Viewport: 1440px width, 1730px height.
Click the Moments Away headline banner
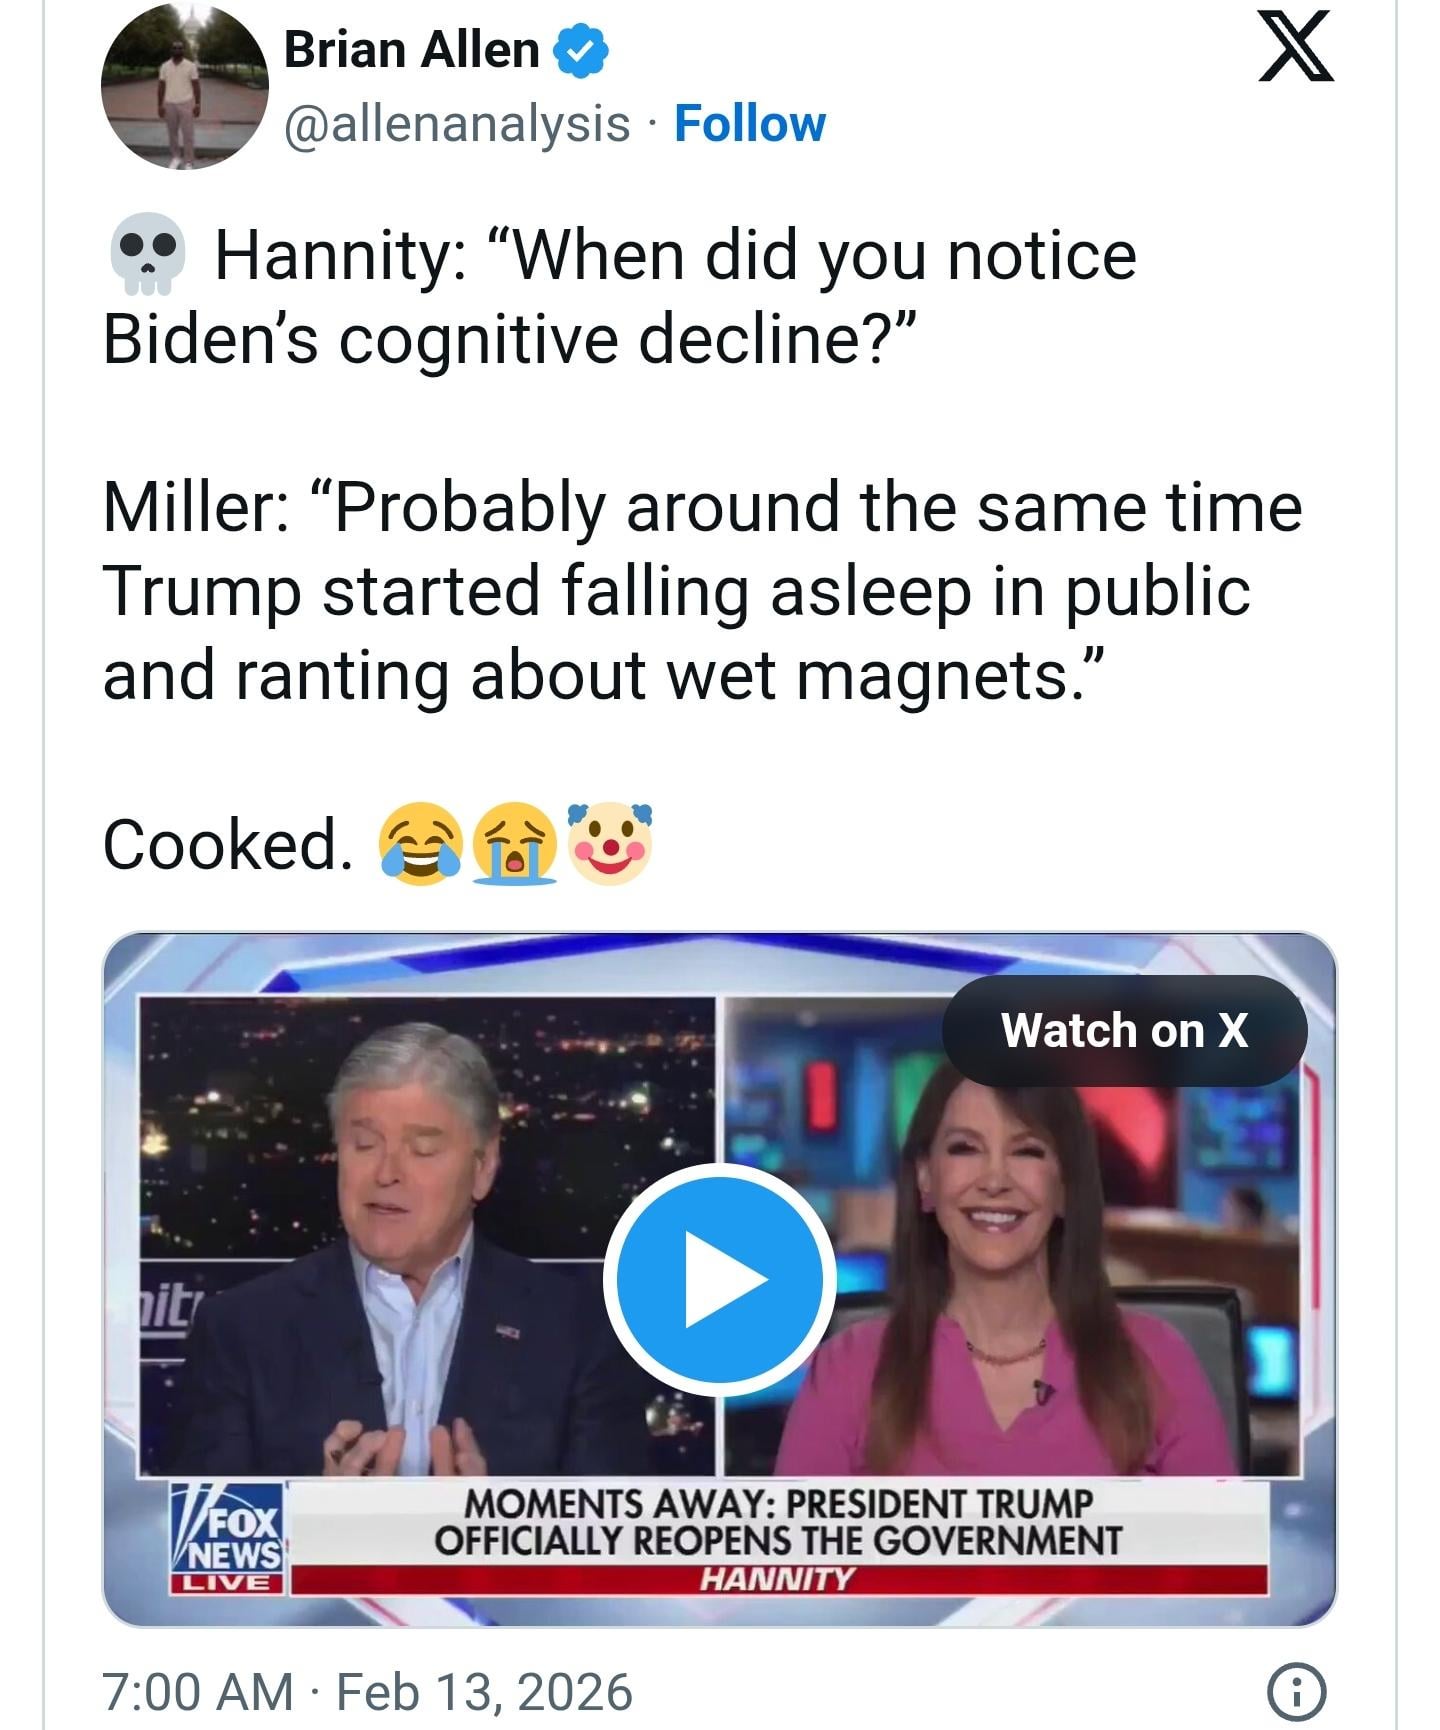coord(778,1520)
